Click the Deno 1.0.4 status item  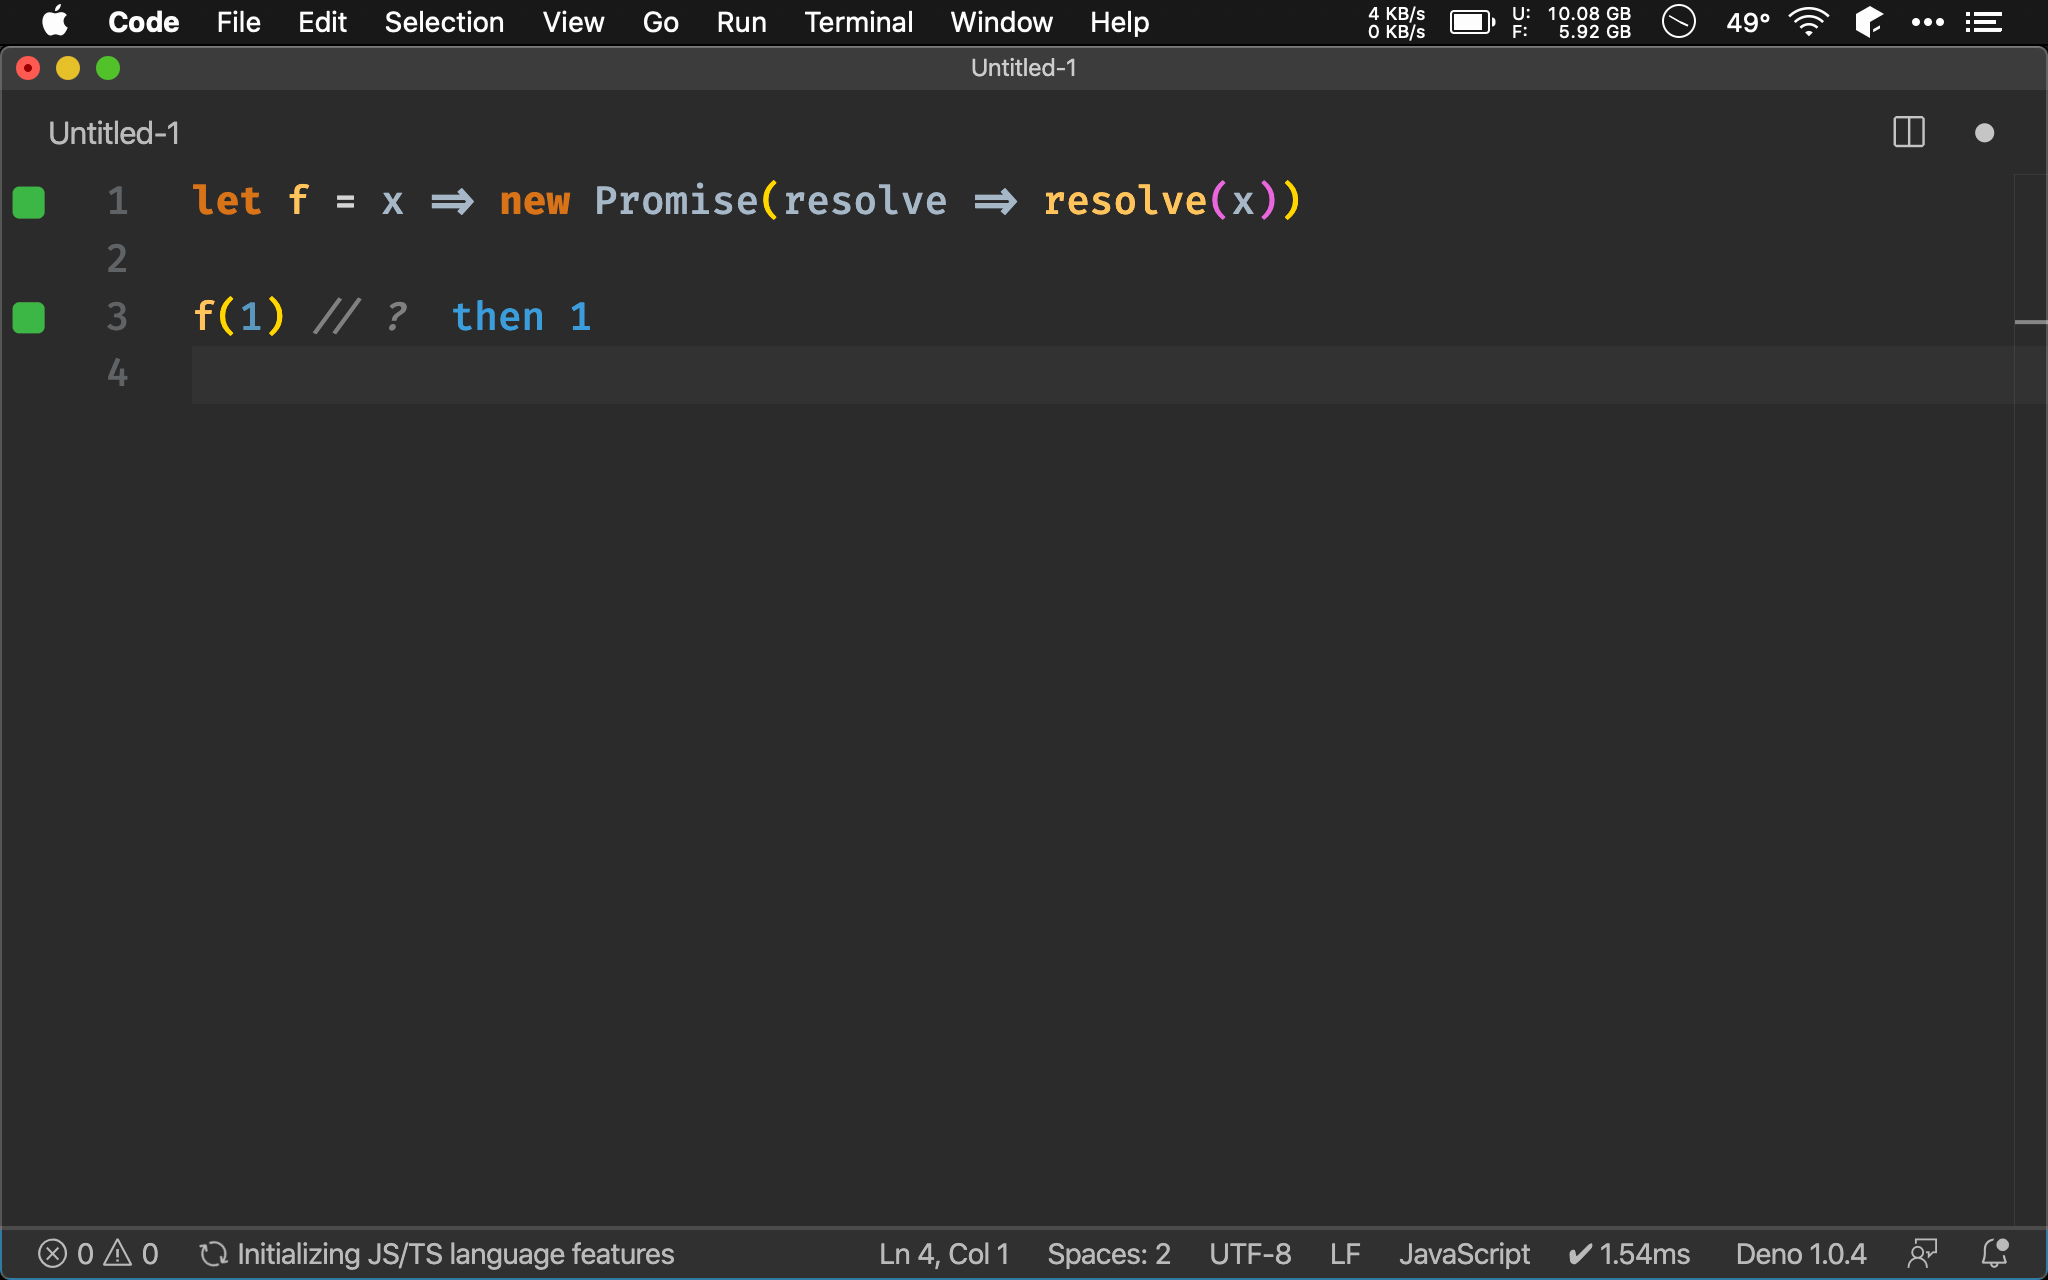click(1800, 1254)
